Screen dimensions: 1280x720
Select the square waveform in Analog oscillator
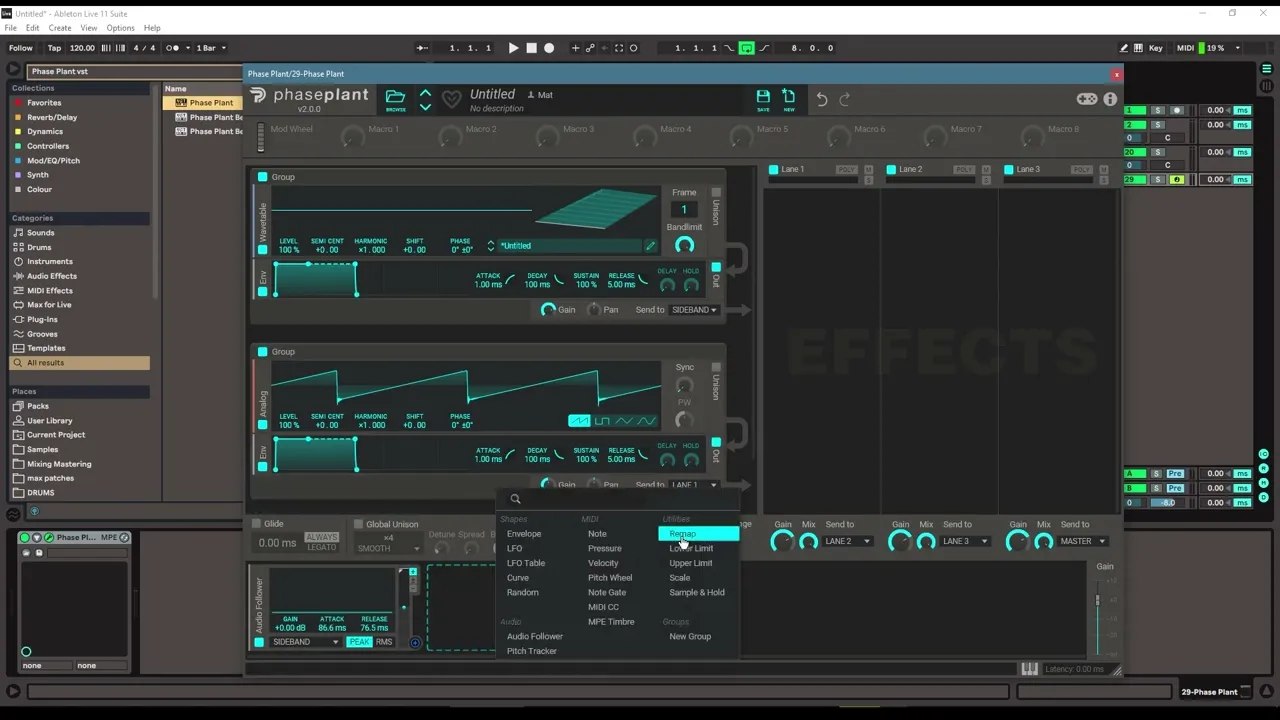click(603, 421)
